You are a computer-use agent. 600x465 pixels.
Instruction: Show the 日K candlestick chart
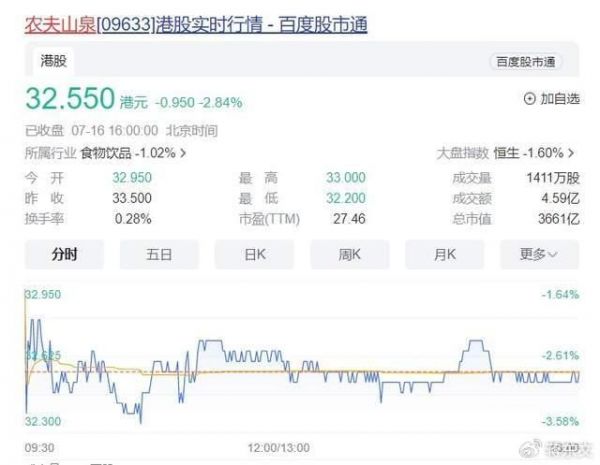point(255,254)
